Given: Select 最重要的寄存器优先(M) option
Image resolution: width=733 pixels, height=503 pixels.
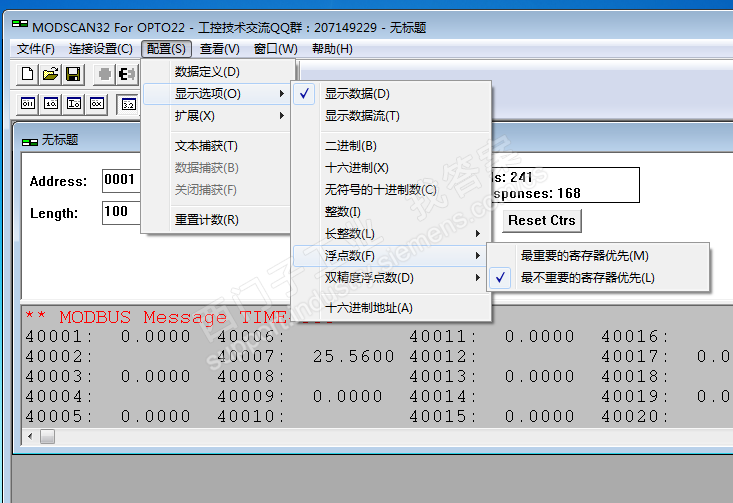Looking at the screenshot, I should [598, 256].
